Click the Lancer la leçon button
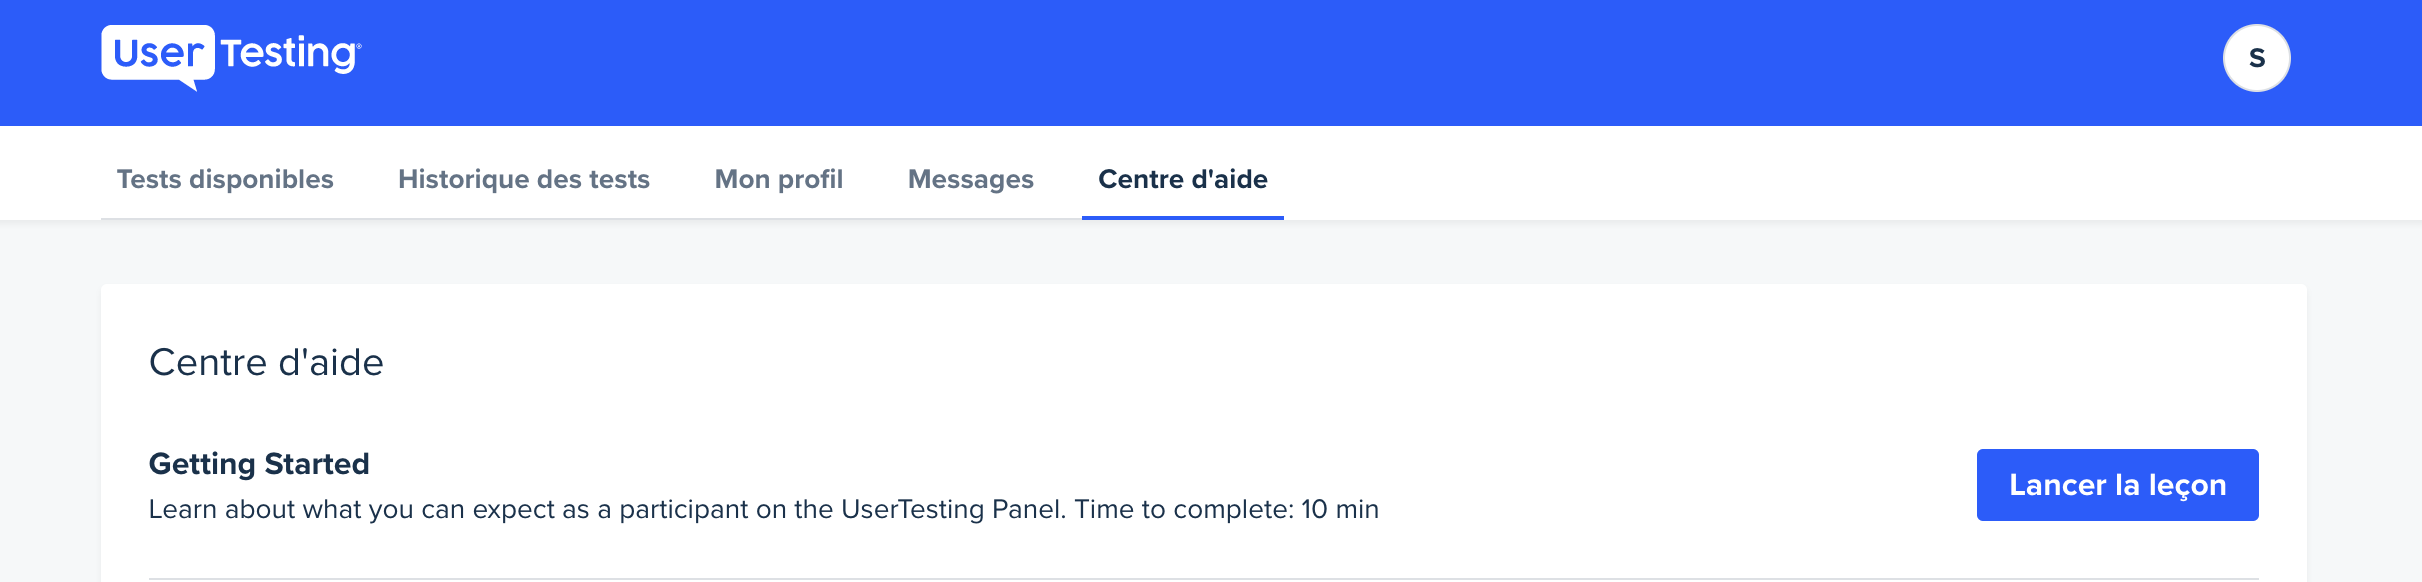Viewport: 2422px width, 582px height. point(2117,485)
